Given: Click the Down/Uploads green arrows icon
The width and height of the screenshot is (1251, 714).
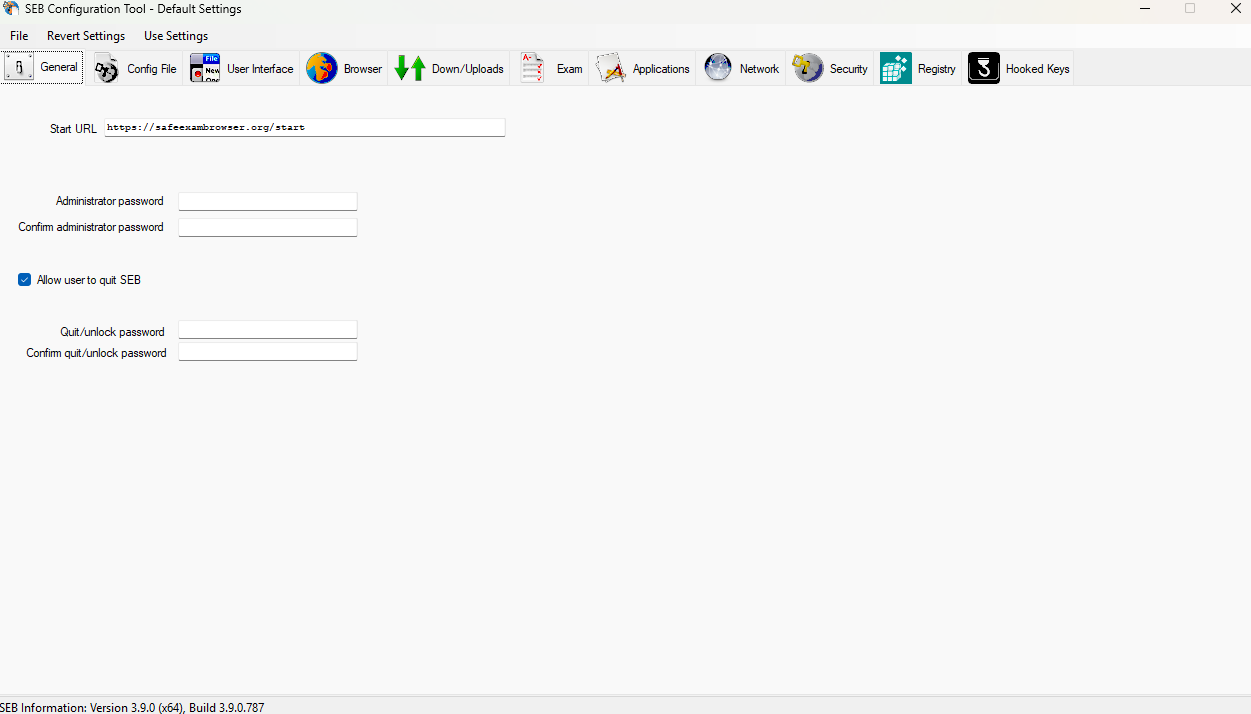Looking at the screenshot, I should point(410,68).
